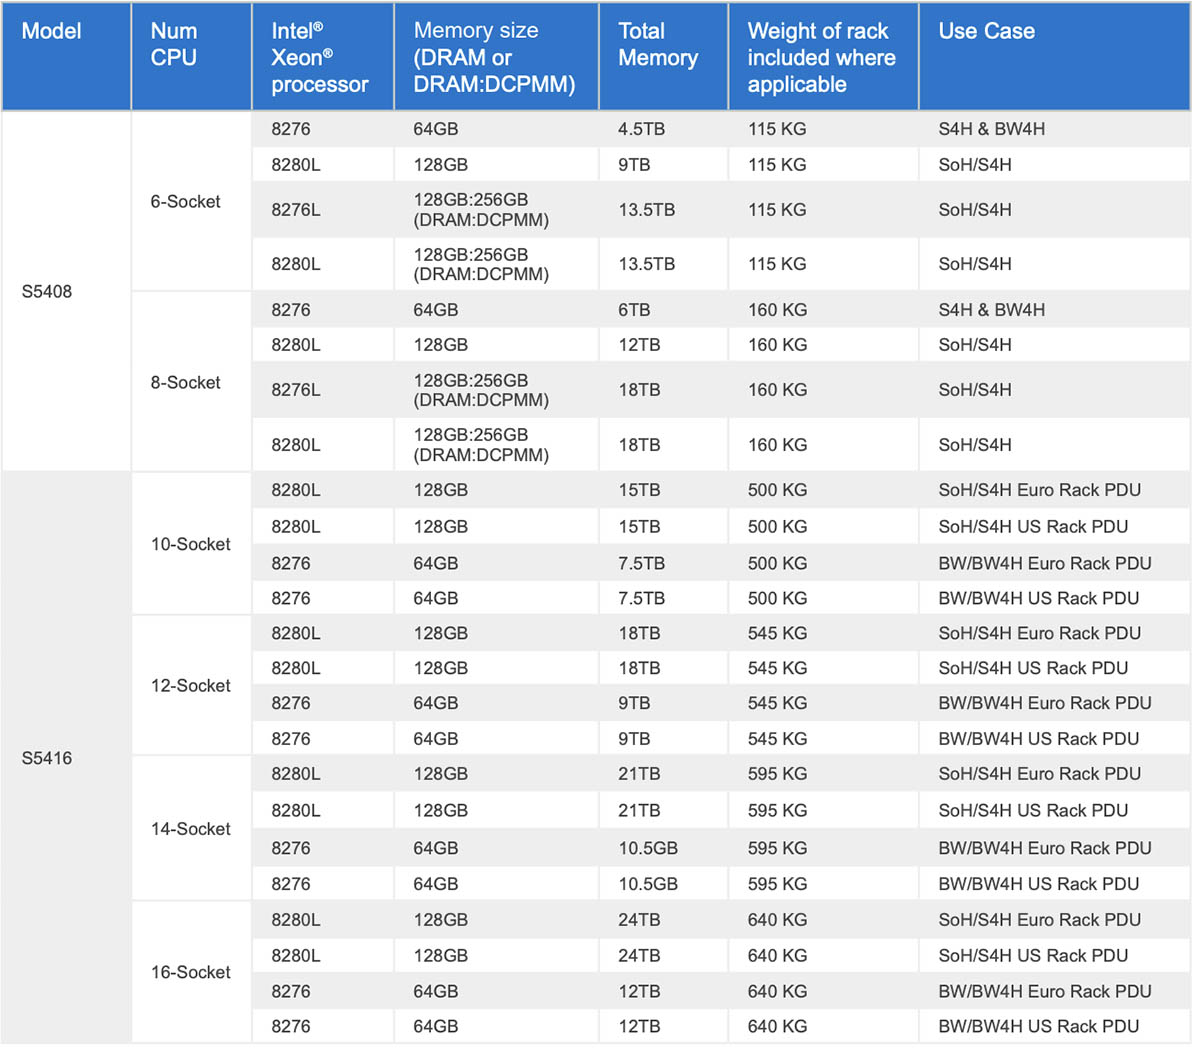Select the 12-Socket cell

coord(191,685)
